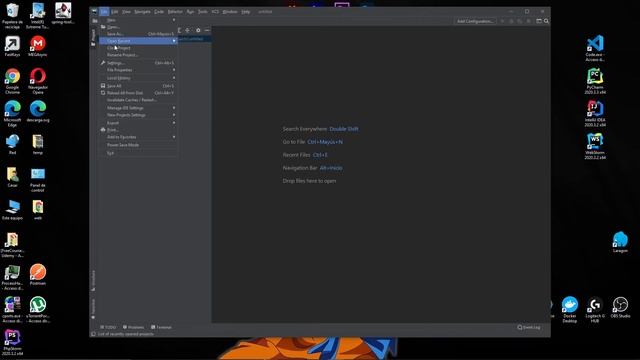640x360 pixels.
Task: Open Settings... from the File menu
Action: click(x=138, y=63)
